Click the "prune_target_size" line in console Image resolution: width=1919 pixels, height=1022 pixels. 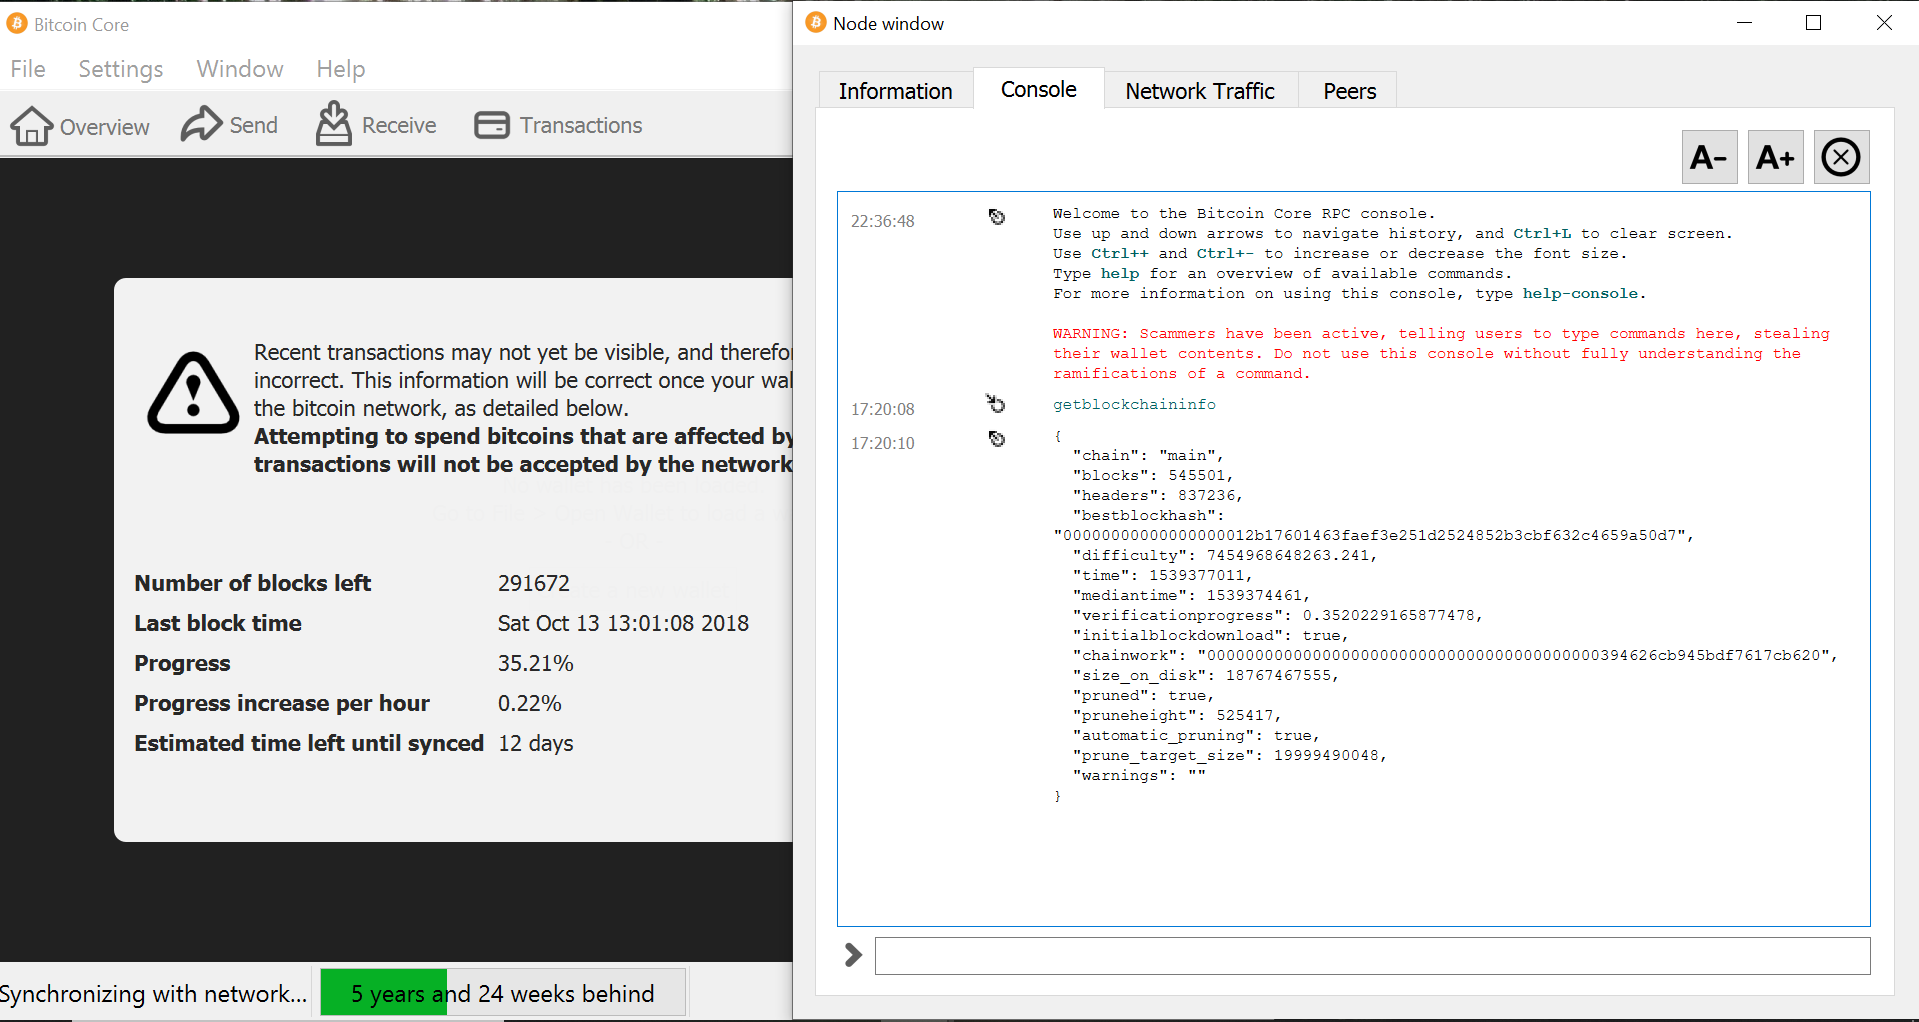pyautogui.click(x=1230, y=755)
